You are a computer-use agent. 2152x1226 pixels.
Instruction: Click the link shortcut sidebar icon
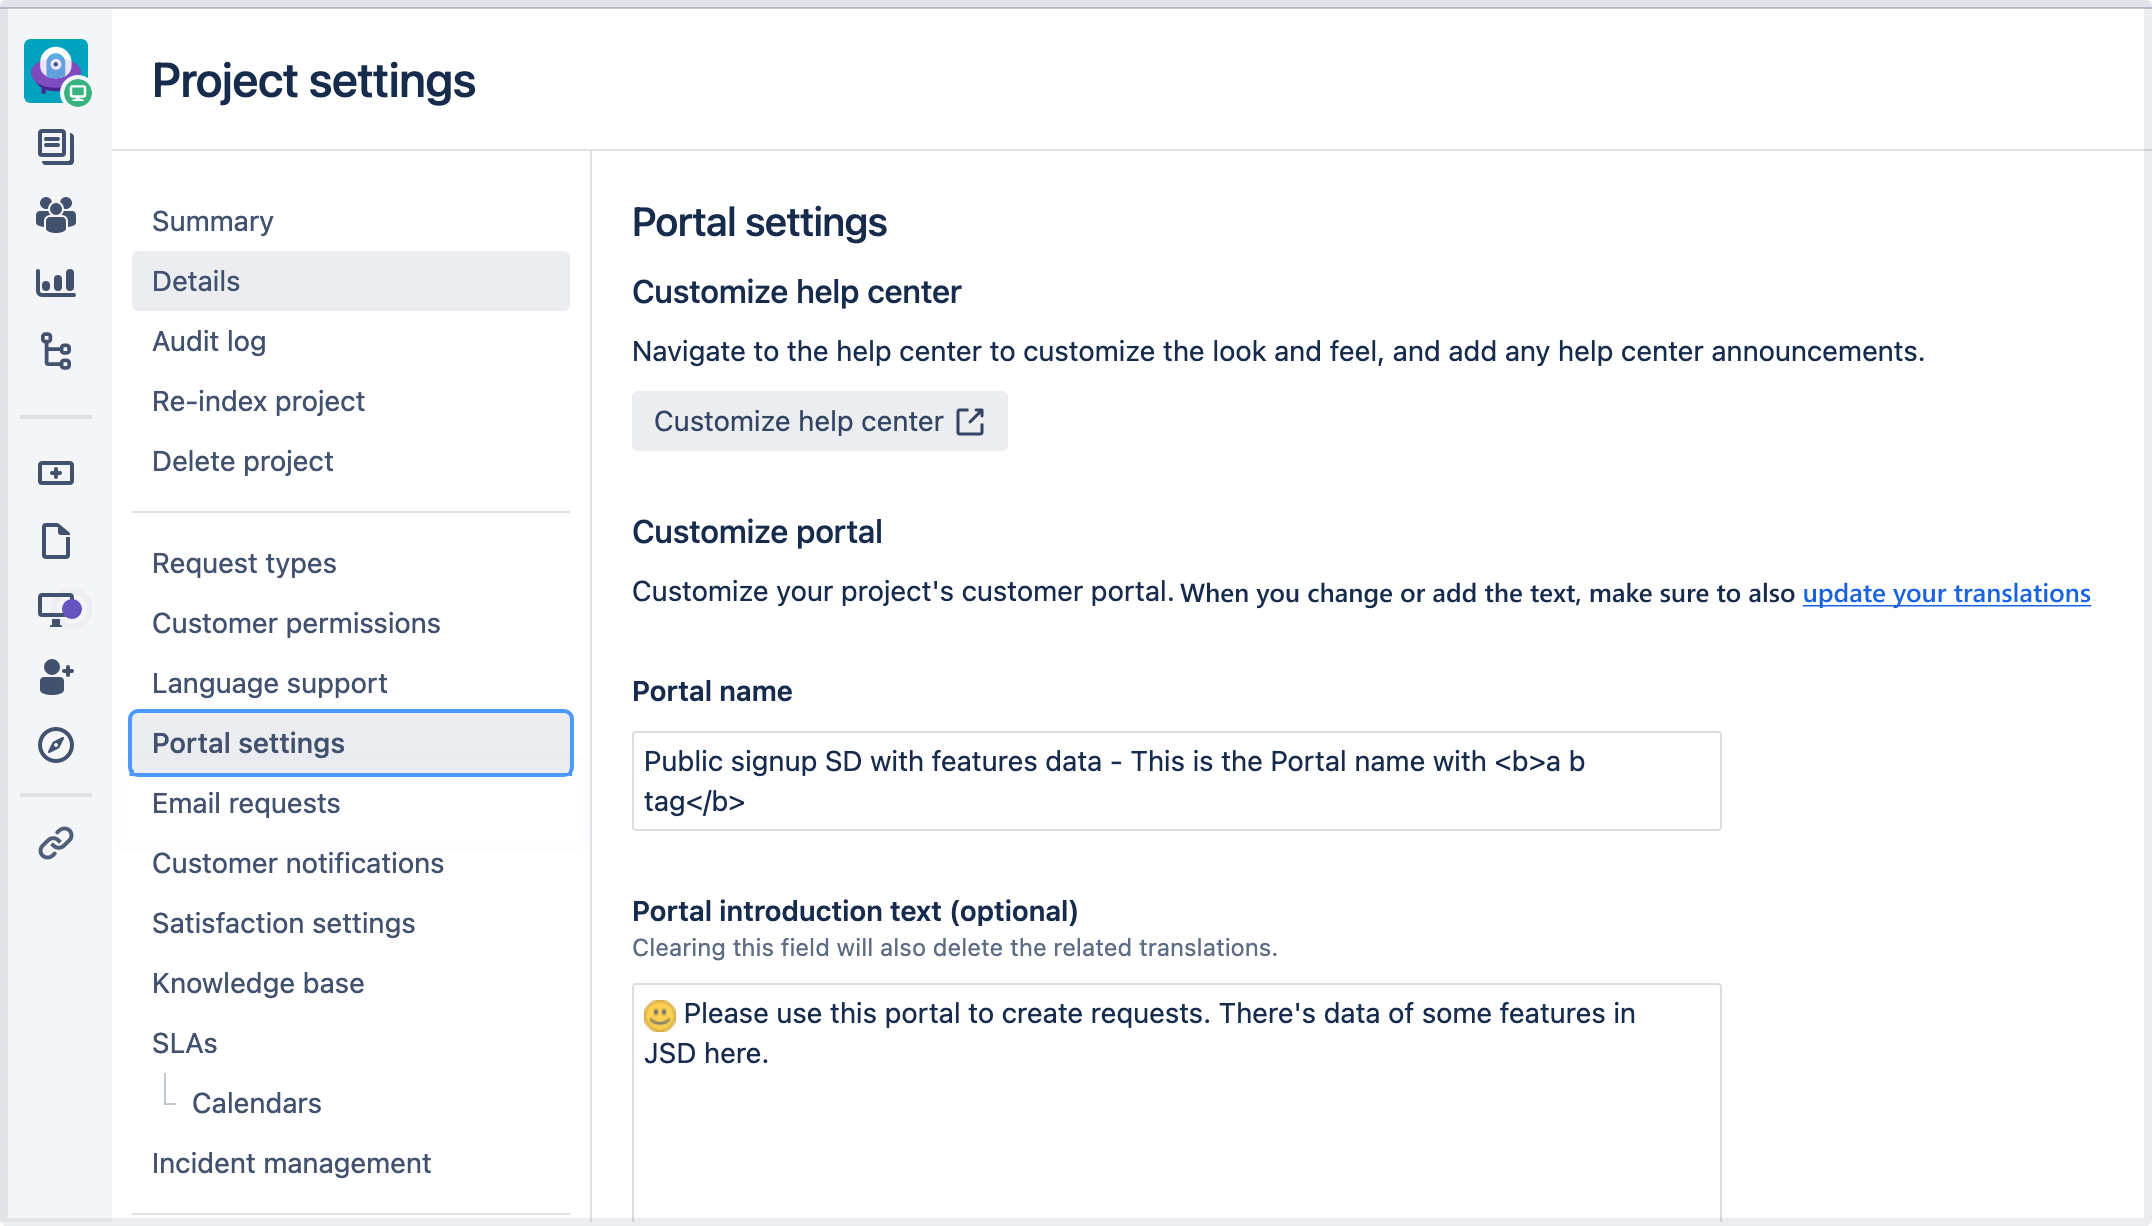[56, 843]
